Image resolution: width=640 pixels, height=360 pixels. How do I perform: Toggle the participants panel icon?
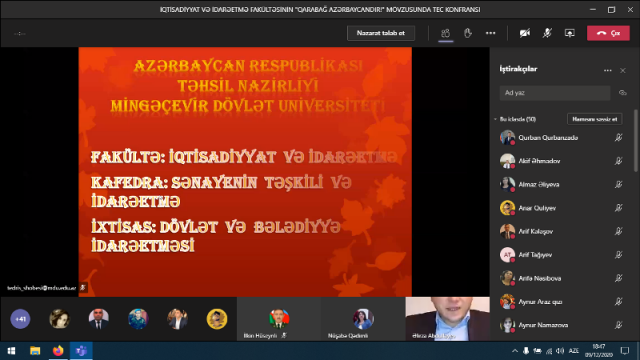tap(445, 33)
